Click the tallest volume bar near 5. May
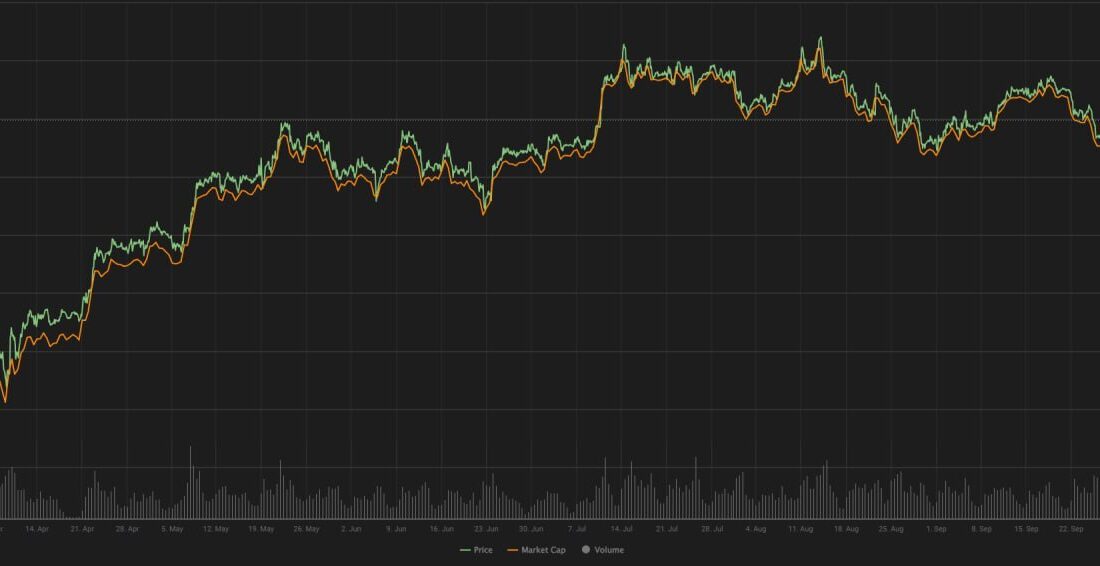Viewport: 1100px width, 566px height. [190, 448]
